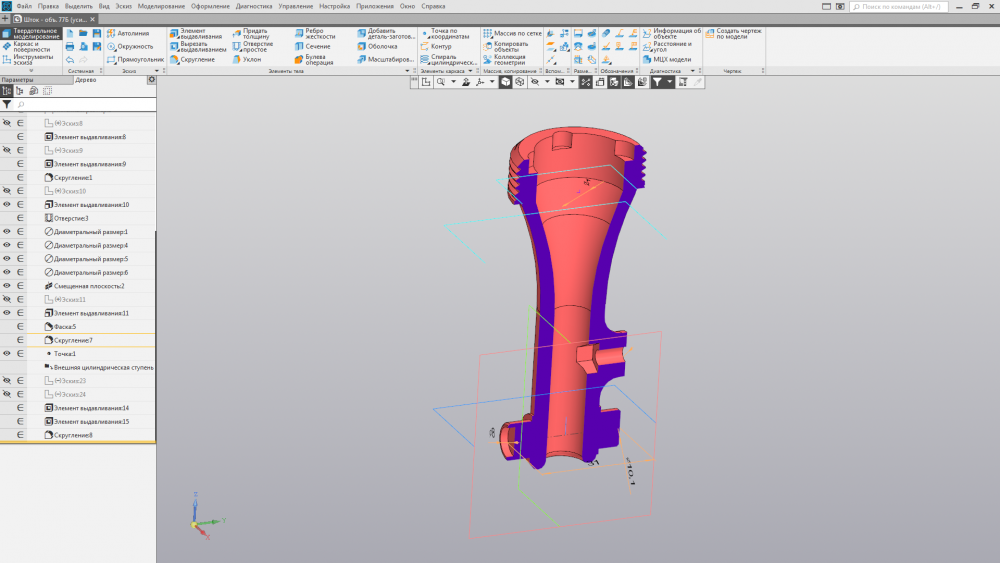Select the Автолиния sketch tool
The image size is (1000, 563).
point(134,33)
